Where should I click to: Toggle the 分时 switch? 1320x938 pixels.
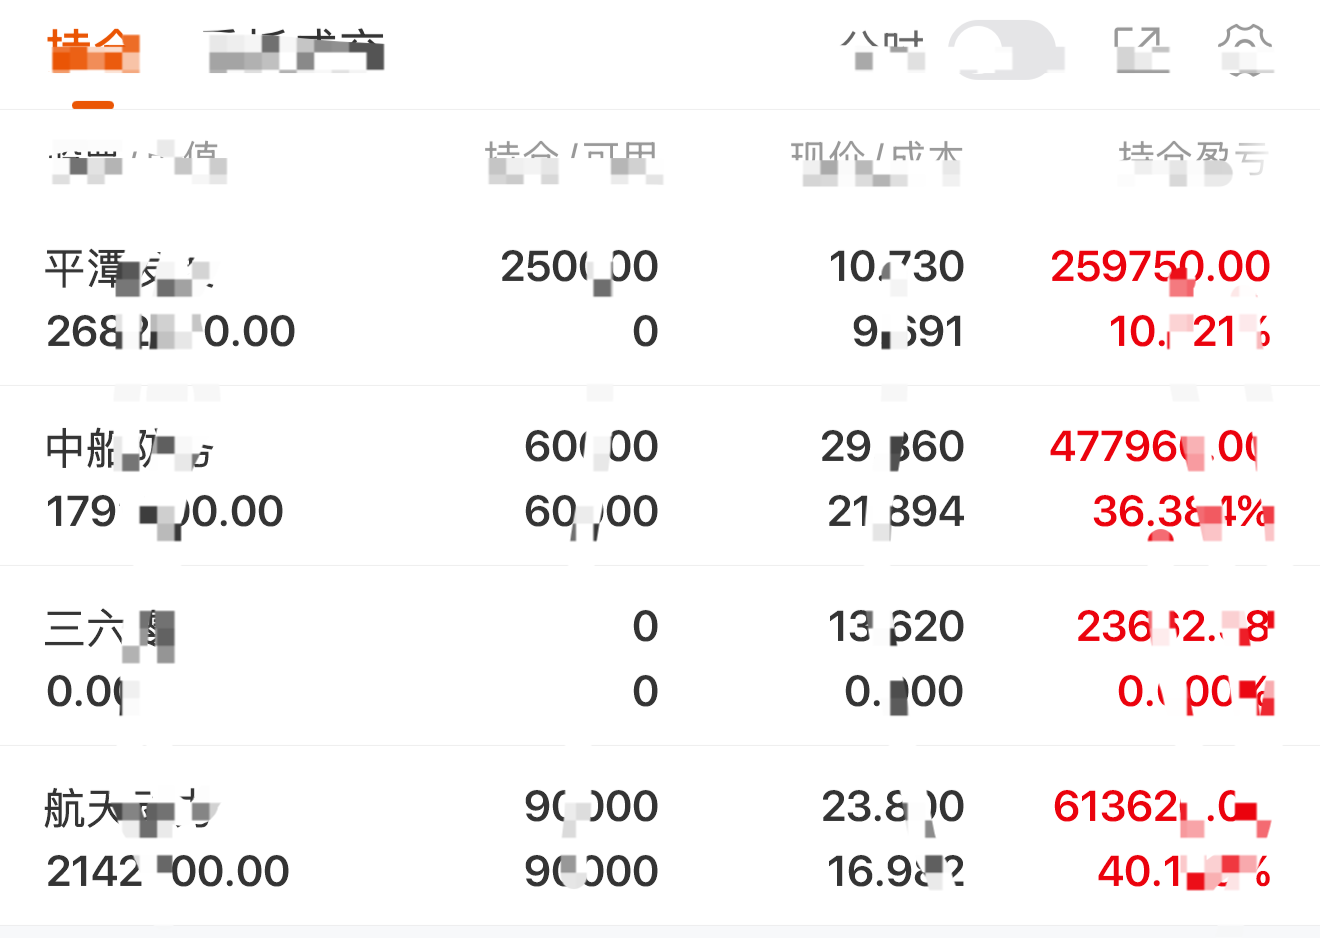[1002, 50]
